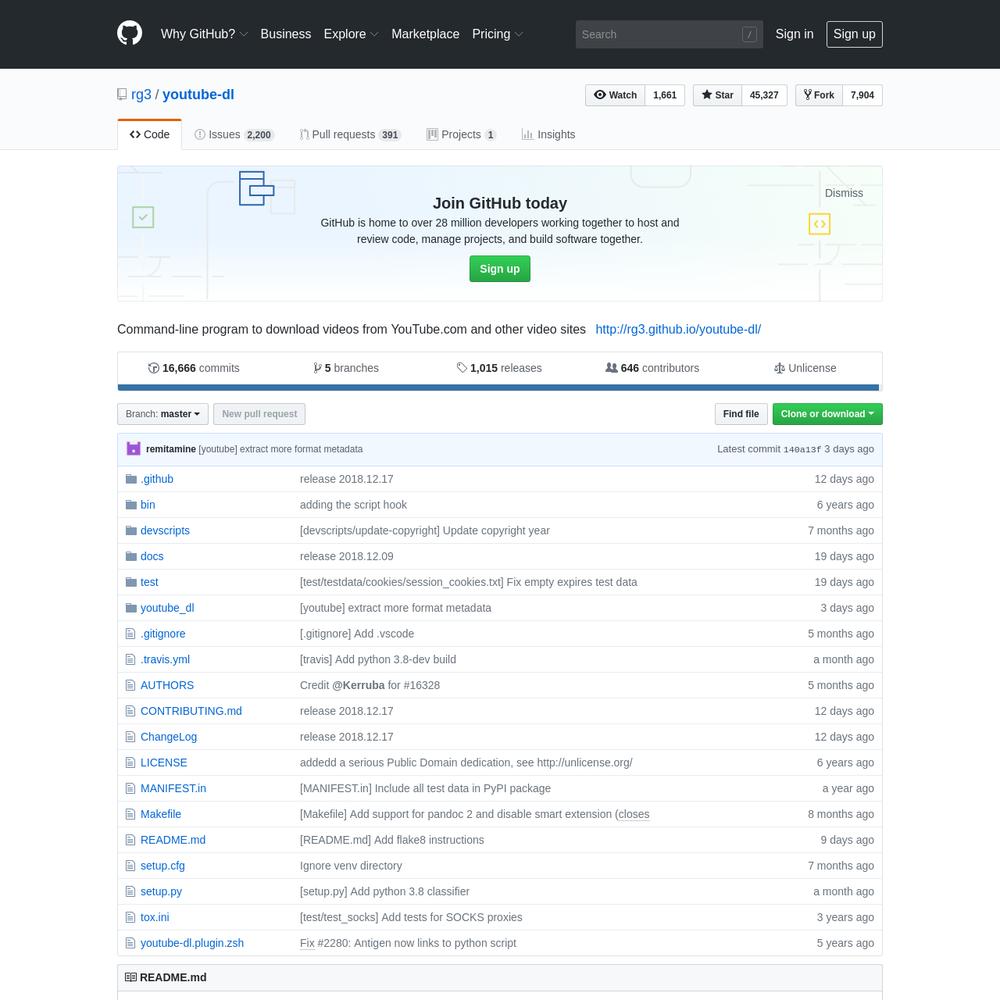Switch to the Pull requests tab
The image size is (1000, 1000).
[349, 135]
